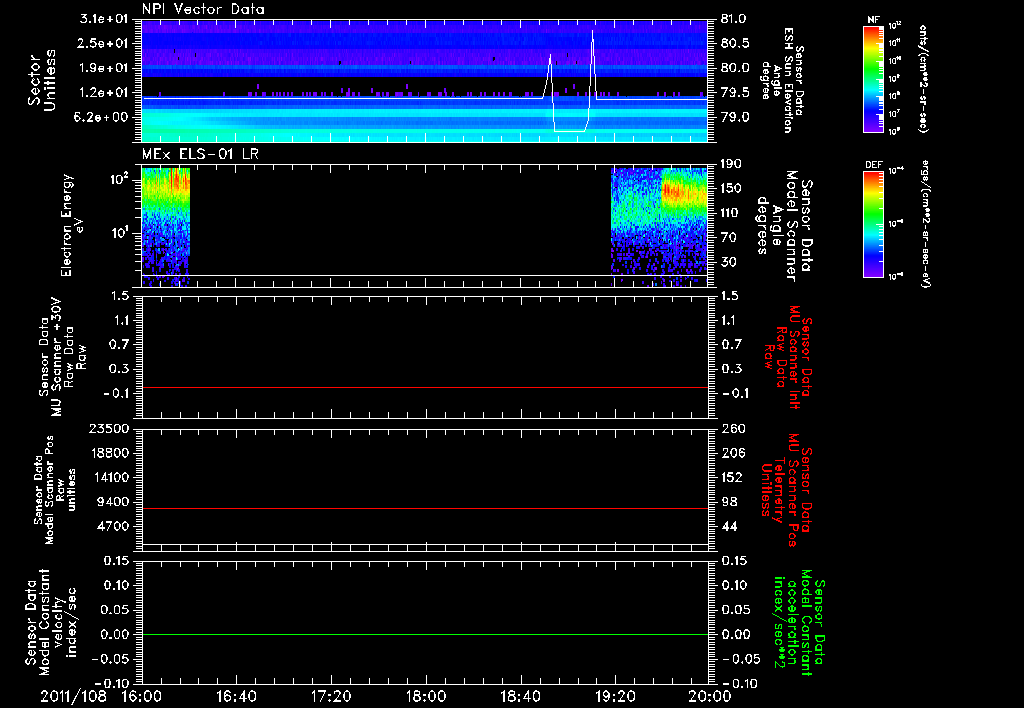The width and height of the screenshot is (1024, 708).
Task: Click the 17:20 time axis label
Action: tap(330, 695)
